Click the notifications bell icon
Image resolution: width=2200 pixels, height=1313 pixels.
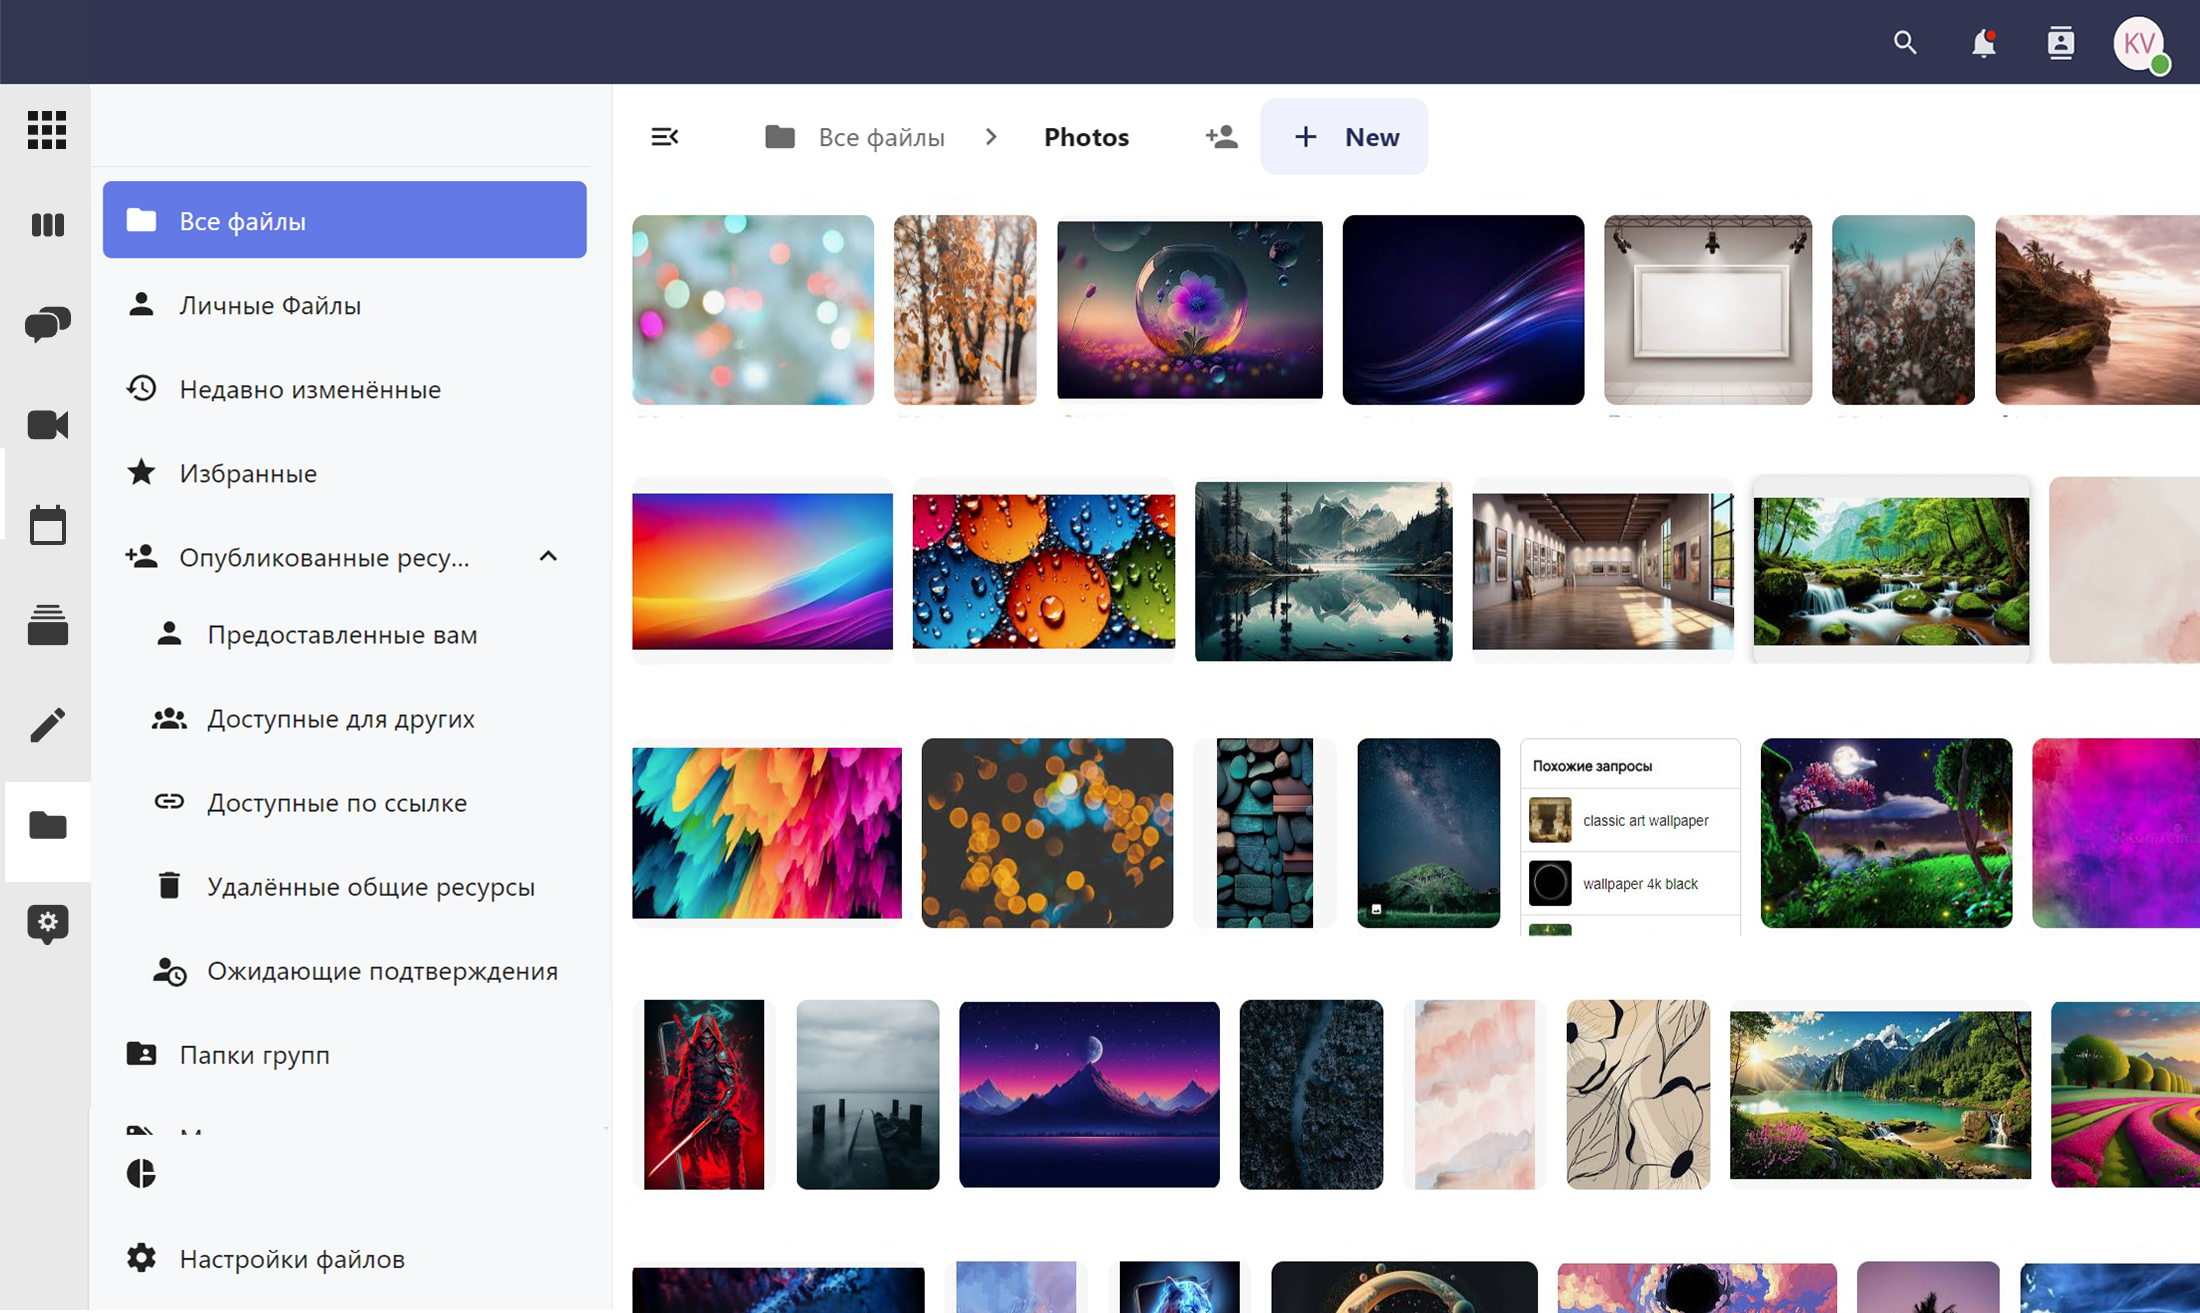[1983, 43]
